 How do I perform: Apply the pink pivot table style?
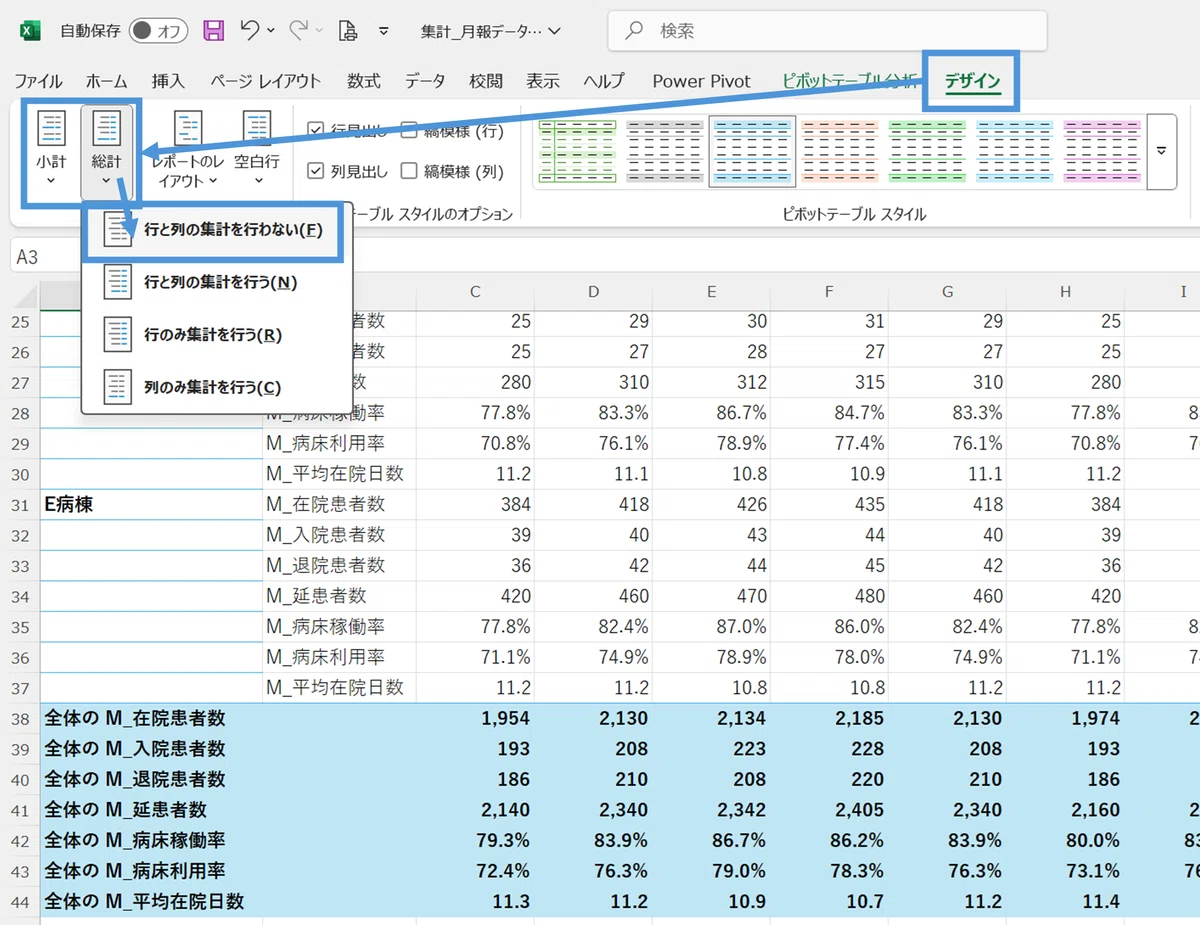1102,152
